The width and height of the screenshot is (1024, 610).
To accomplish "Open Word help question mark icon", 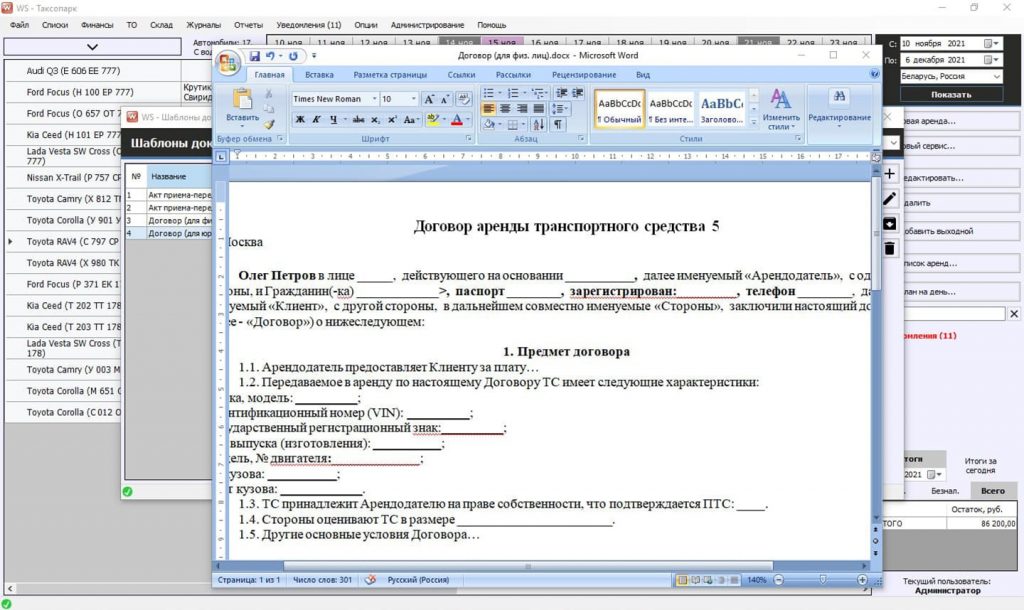I will (x=874, y=74).
